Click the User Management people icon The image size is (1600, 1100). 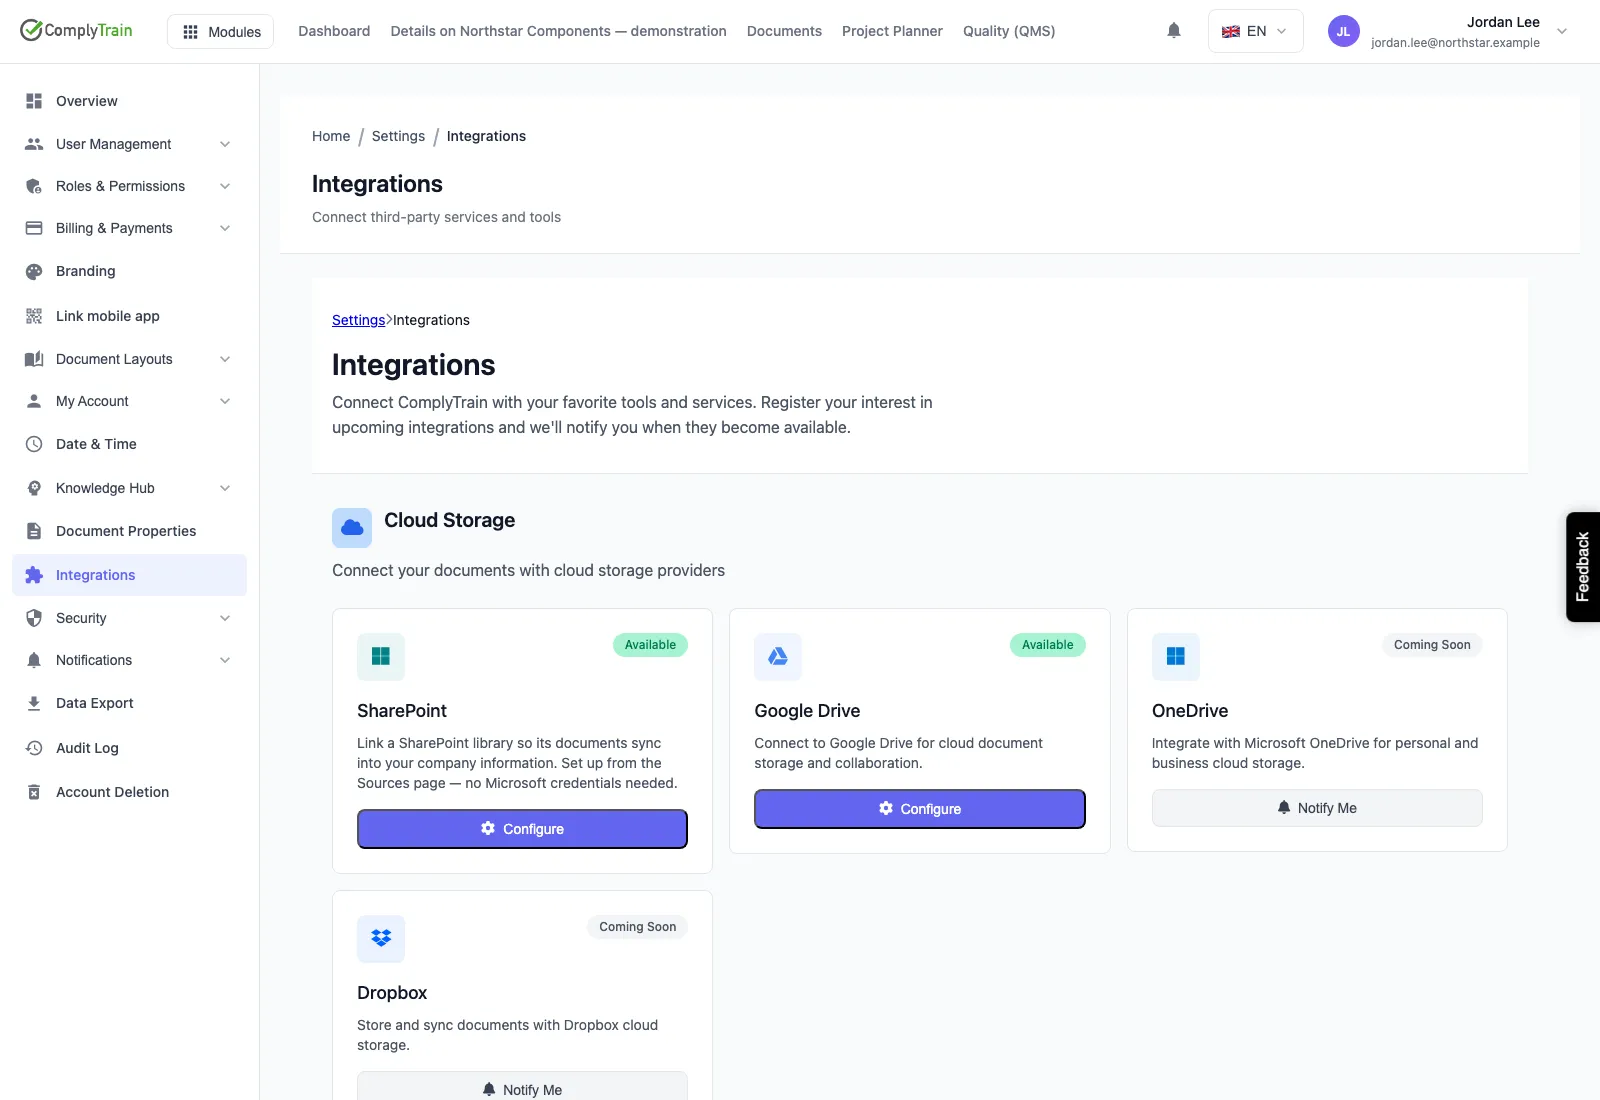(34, 144)
